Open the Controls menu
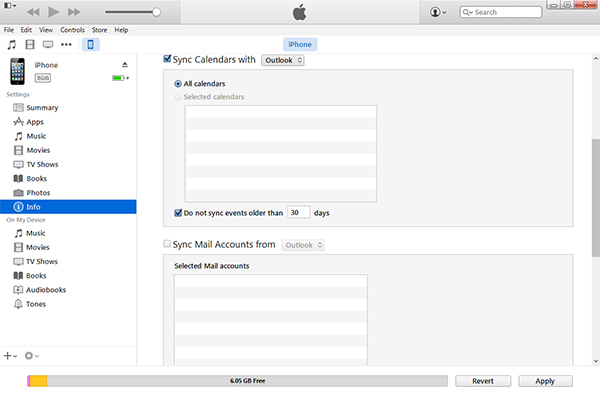 click(72, 30)
